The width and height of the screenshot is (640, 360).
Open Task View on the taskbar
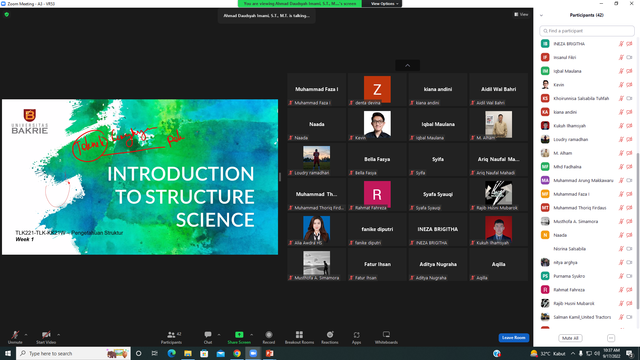click(x=154, y=353)
